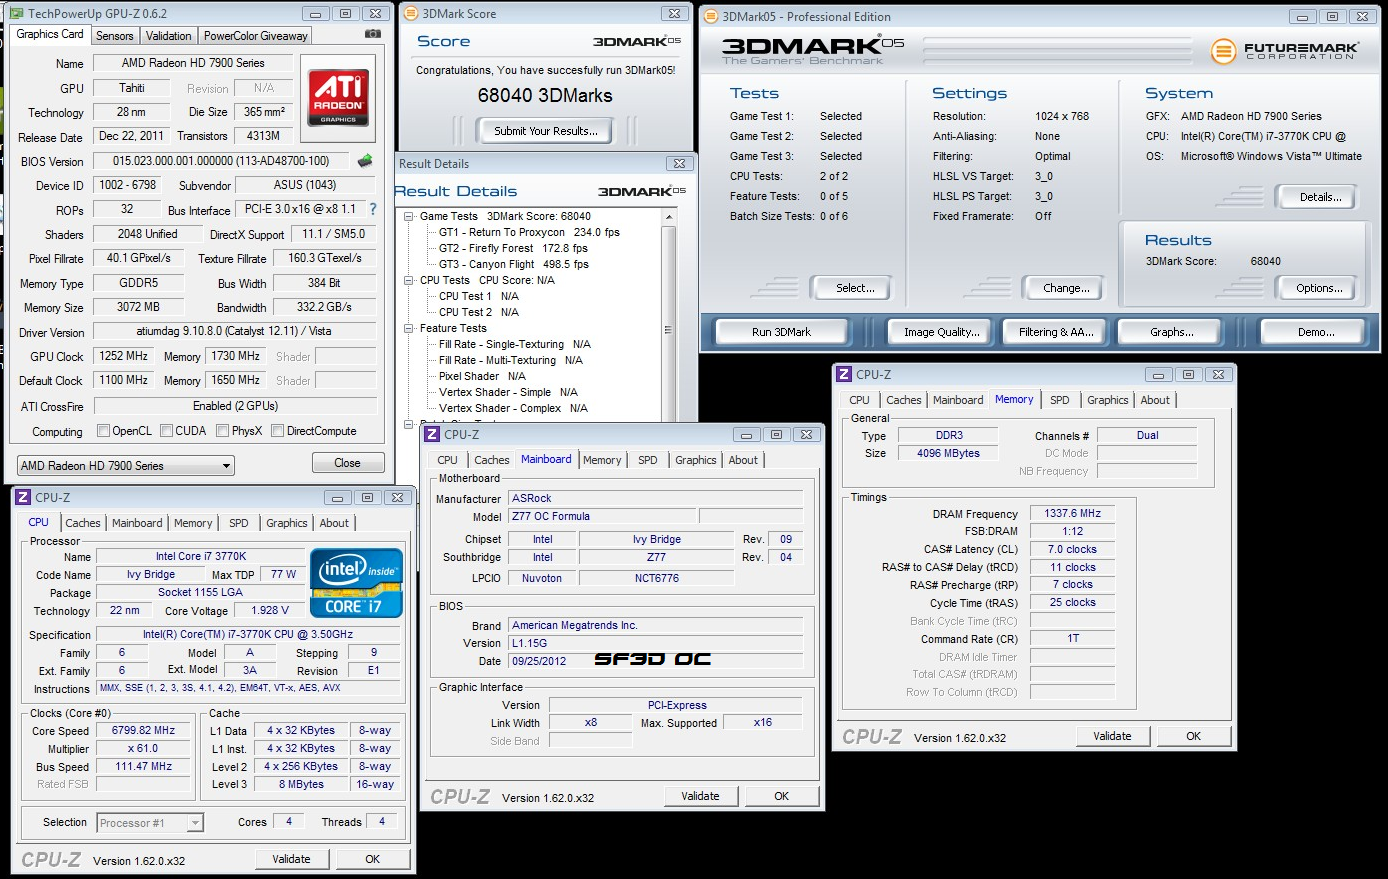1388x879 pixels.
Task: Click the Z icon of the CPU-Z Mainboard window
Action: tap(432, 434)
